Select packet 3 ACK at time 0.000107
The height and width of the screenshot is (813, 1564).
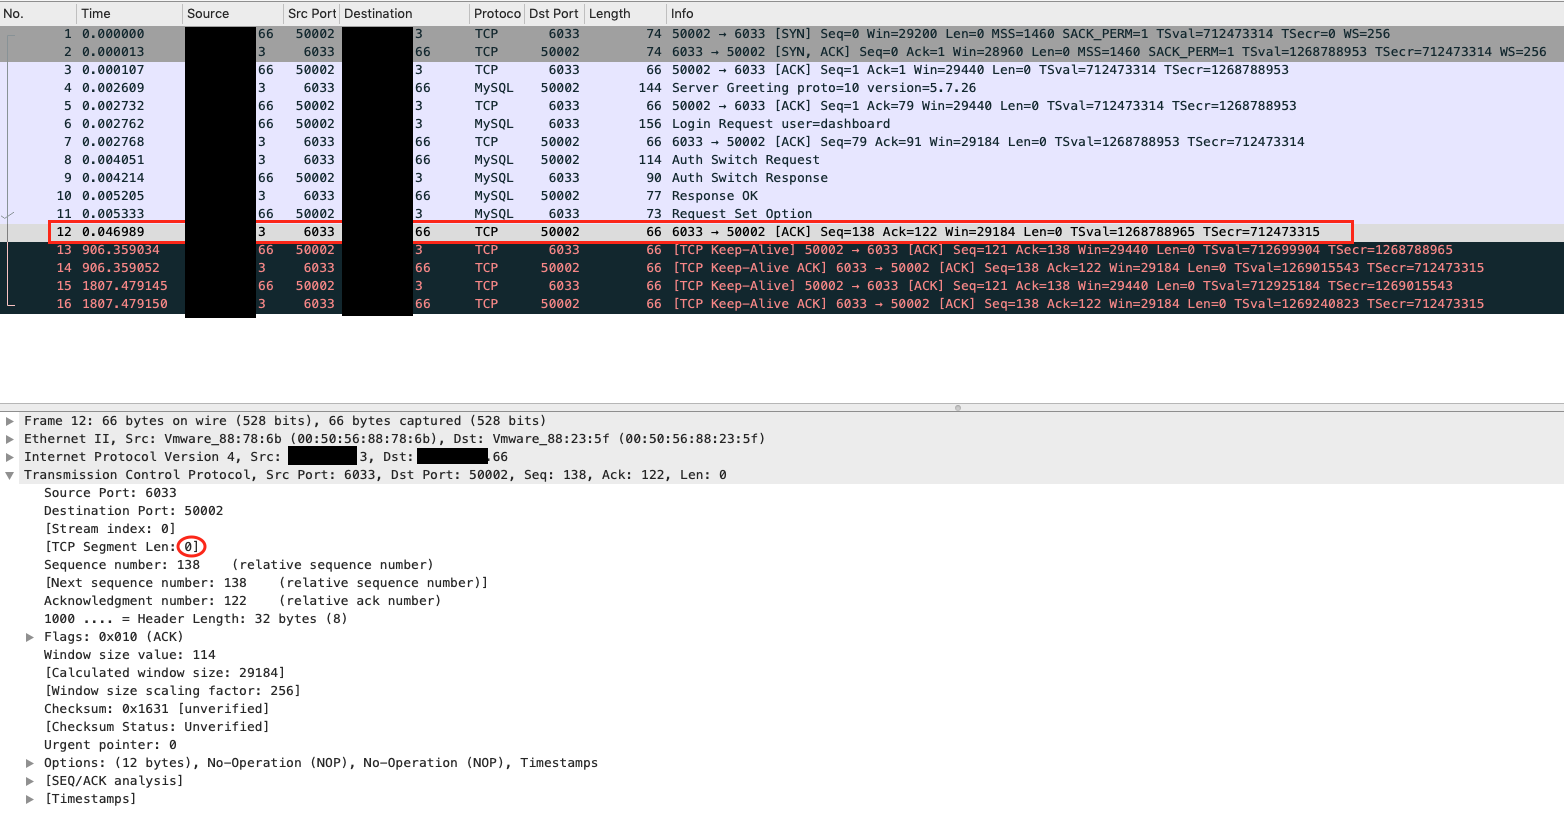pos(782,70)
